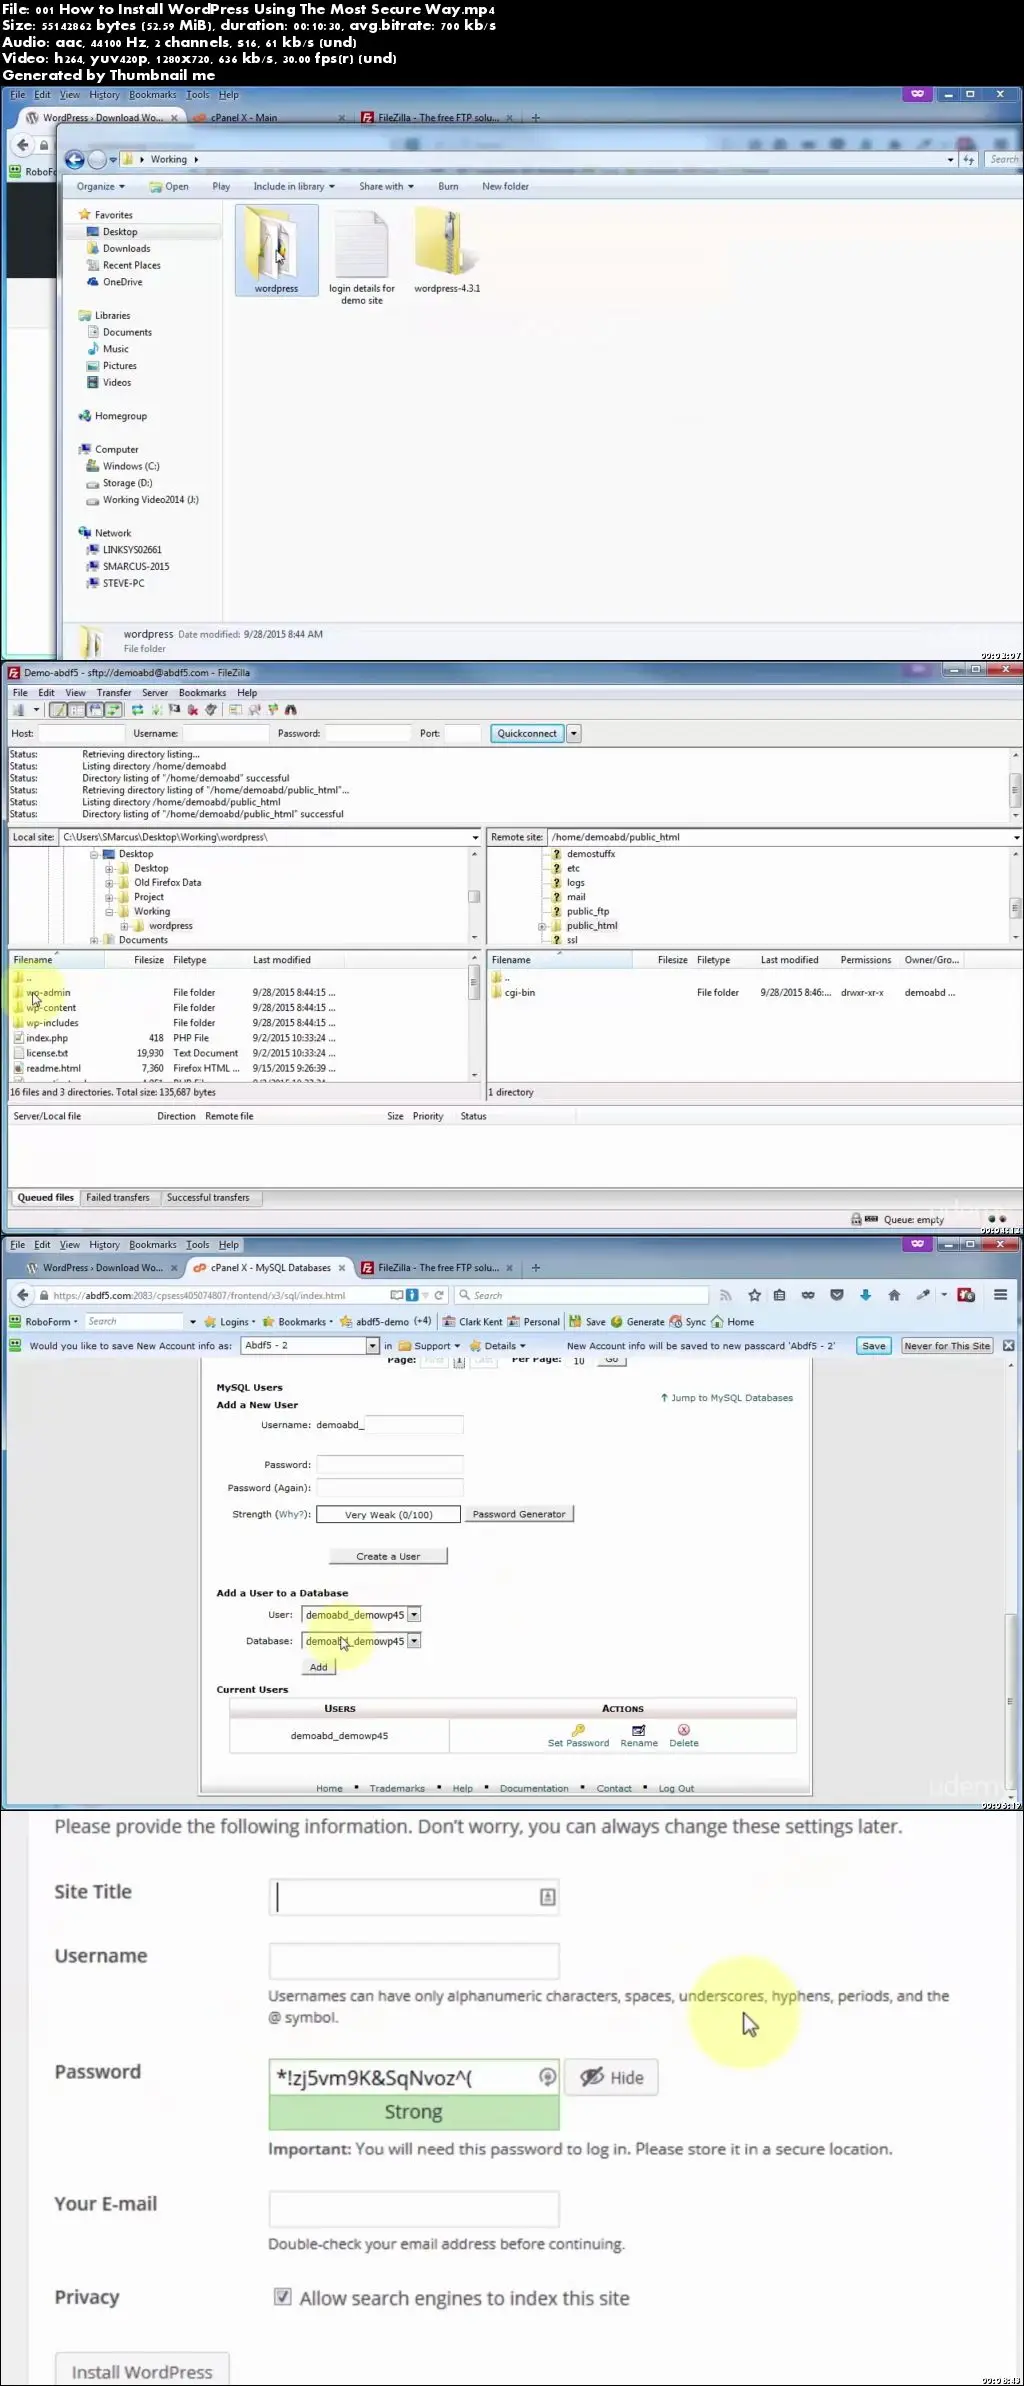The width and height of the screenshot is (1024, 2386).
Task: Click Create a User button
Action: point(388,1556)
